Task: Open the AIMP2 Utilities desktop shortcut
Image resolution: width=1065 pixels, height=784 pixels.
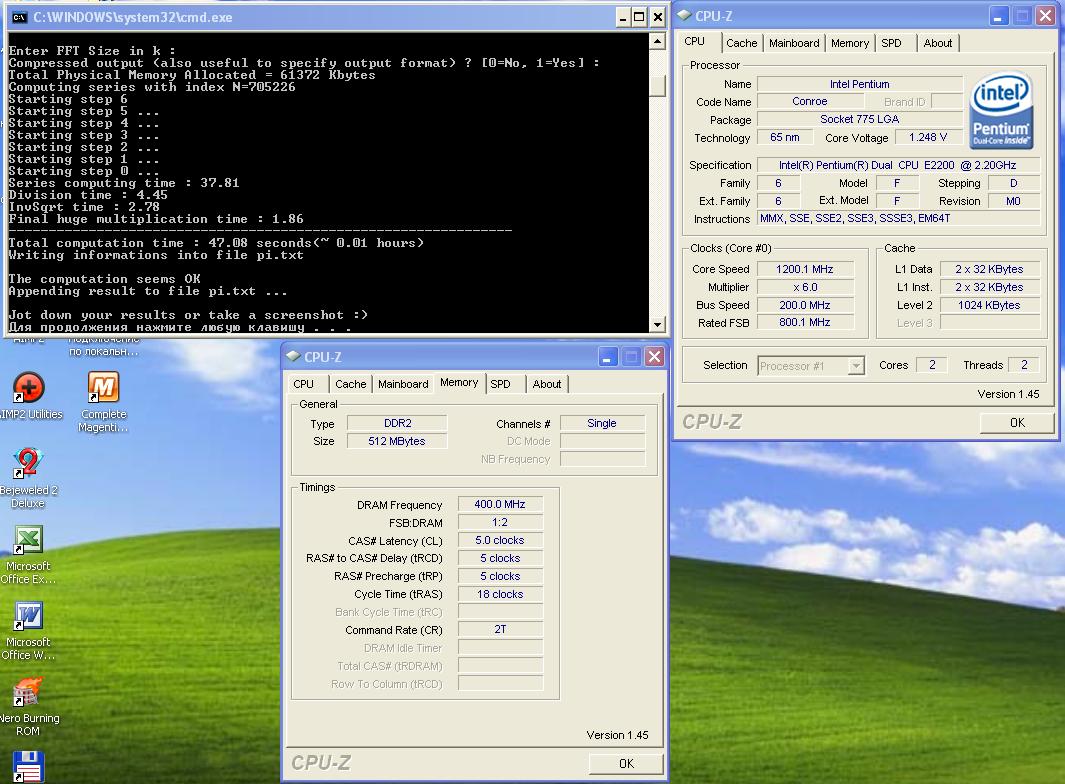Action: tap(28, 396)
